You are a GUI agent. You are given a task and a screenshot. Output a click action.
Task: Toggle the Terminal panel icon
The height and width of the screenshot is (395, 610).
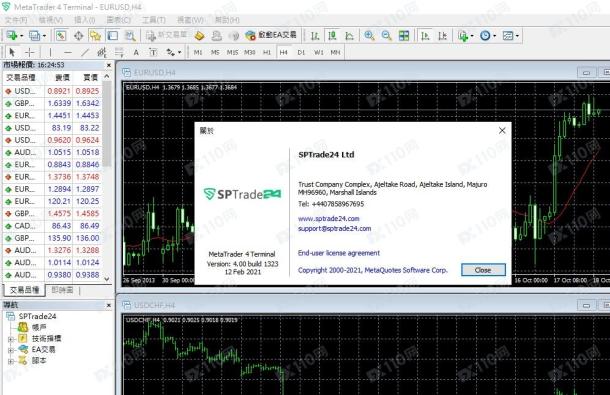pos(112,36)
